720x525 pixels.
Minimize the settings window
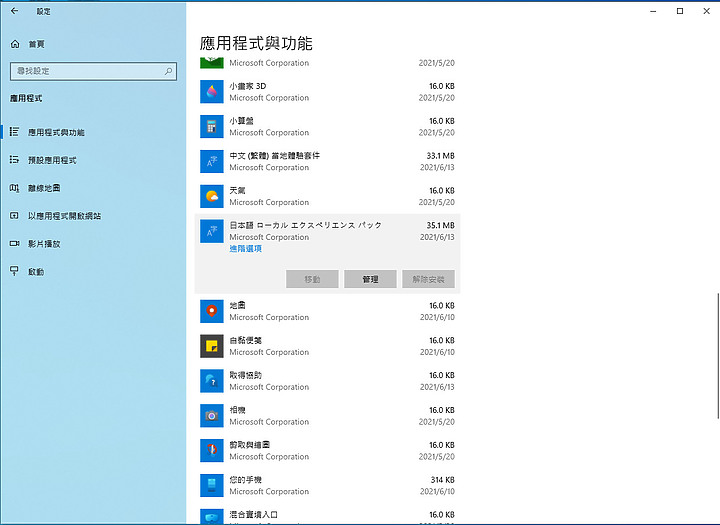[653, 11]
